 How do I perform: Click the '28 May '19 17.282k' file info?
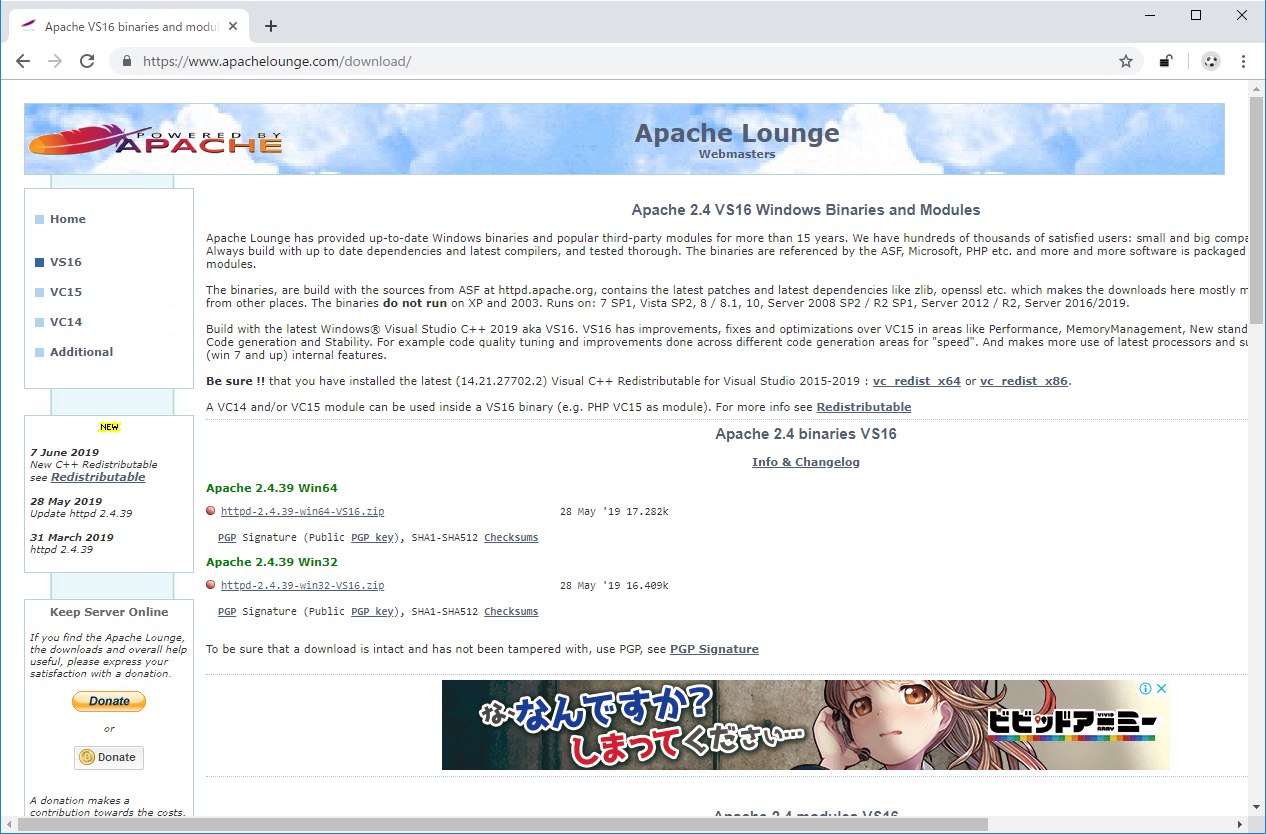coord(614,511)
